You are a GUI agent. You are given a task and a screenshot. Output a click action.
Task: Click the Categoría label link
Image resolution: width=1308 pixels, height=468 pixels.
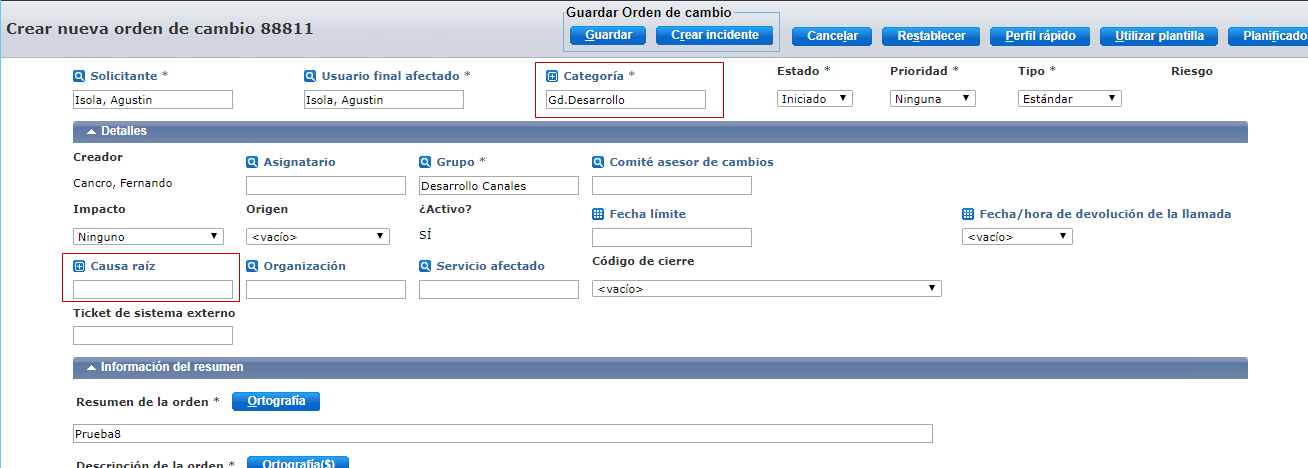coord(593,76)
